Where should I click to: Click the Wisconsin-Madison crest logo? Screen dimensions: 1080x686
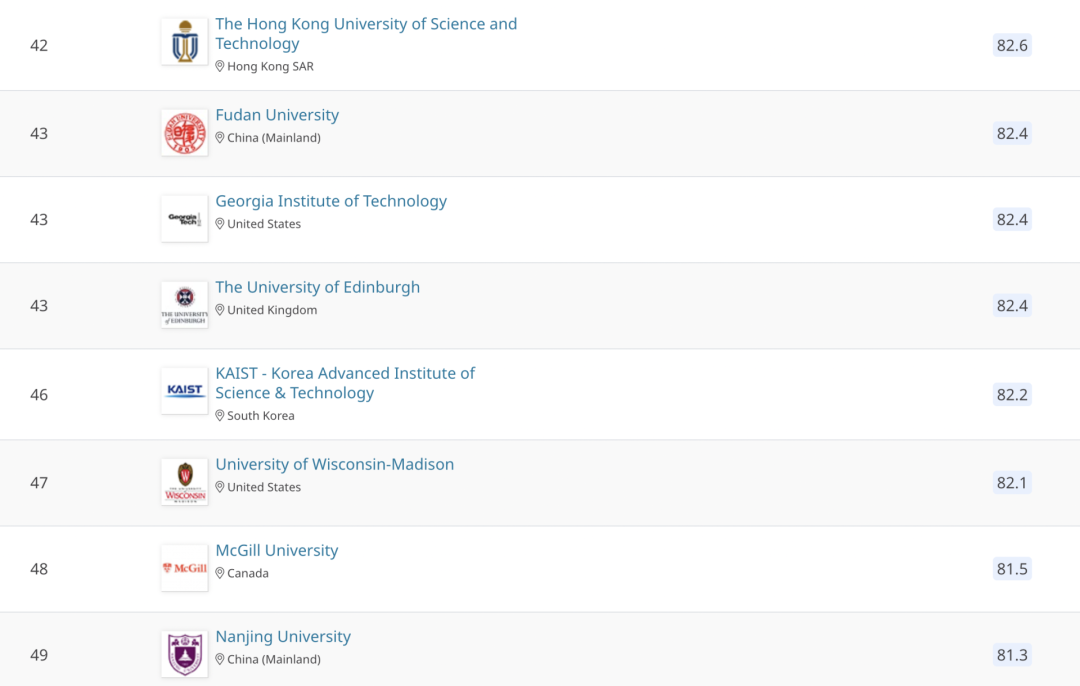click(x=184, y=482)
